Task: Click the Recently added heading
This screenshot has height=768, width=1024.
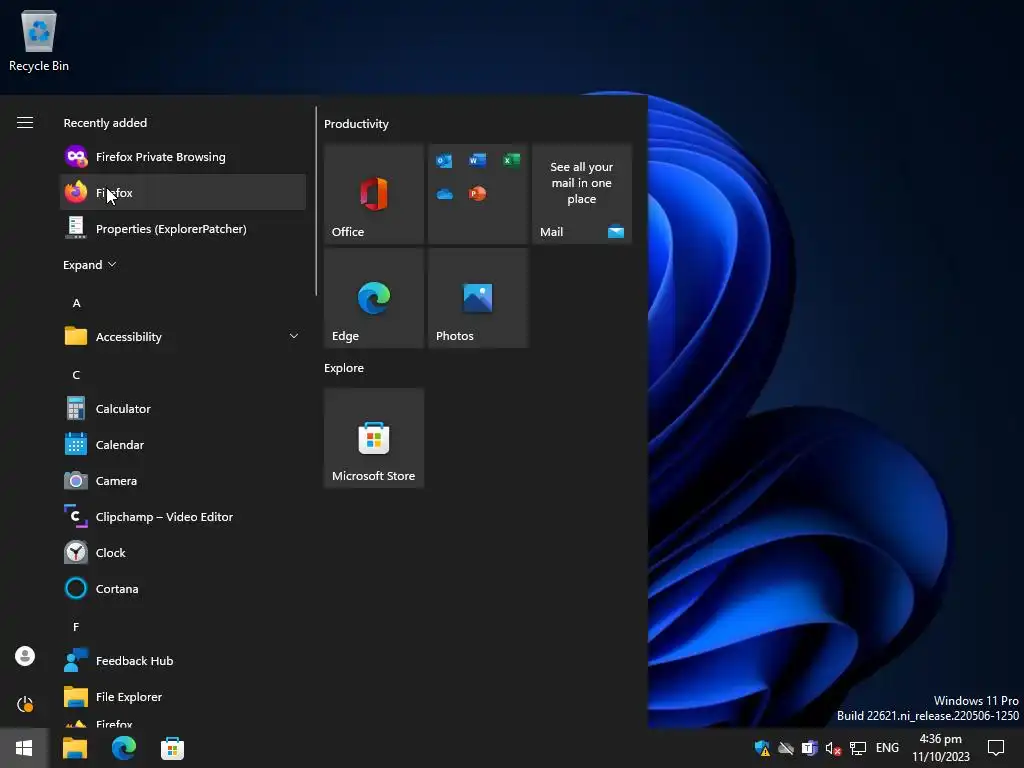Action: [x=105, y=123]
